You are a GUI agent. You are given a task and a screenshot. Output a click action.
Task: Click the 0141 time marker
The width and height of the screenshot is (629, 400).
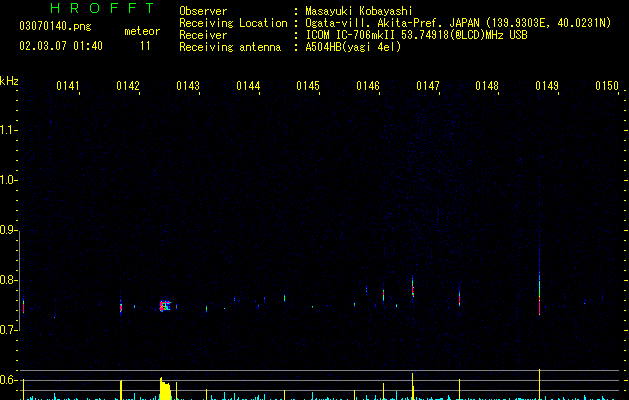(x=68, y=86)
